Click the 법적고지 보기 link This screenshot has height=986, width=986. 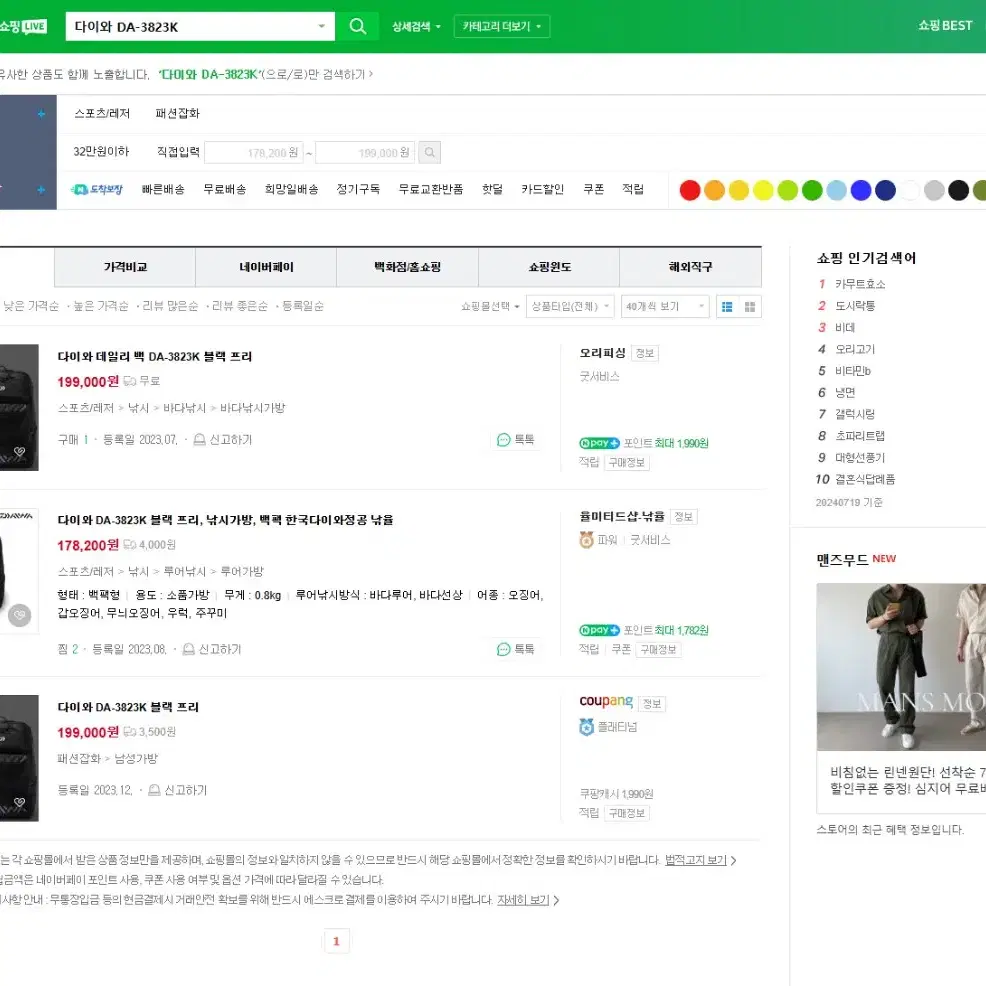point(695,860)
